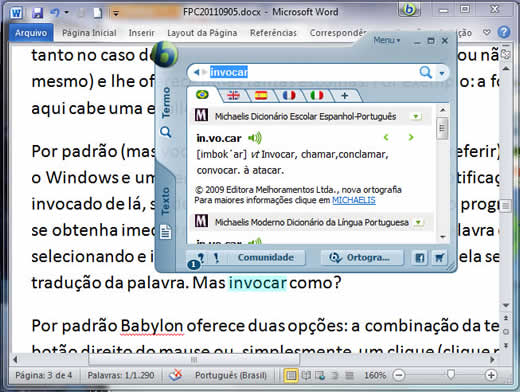
Task: Go back with the Babylon left arrow
Action: click(197, 72)
